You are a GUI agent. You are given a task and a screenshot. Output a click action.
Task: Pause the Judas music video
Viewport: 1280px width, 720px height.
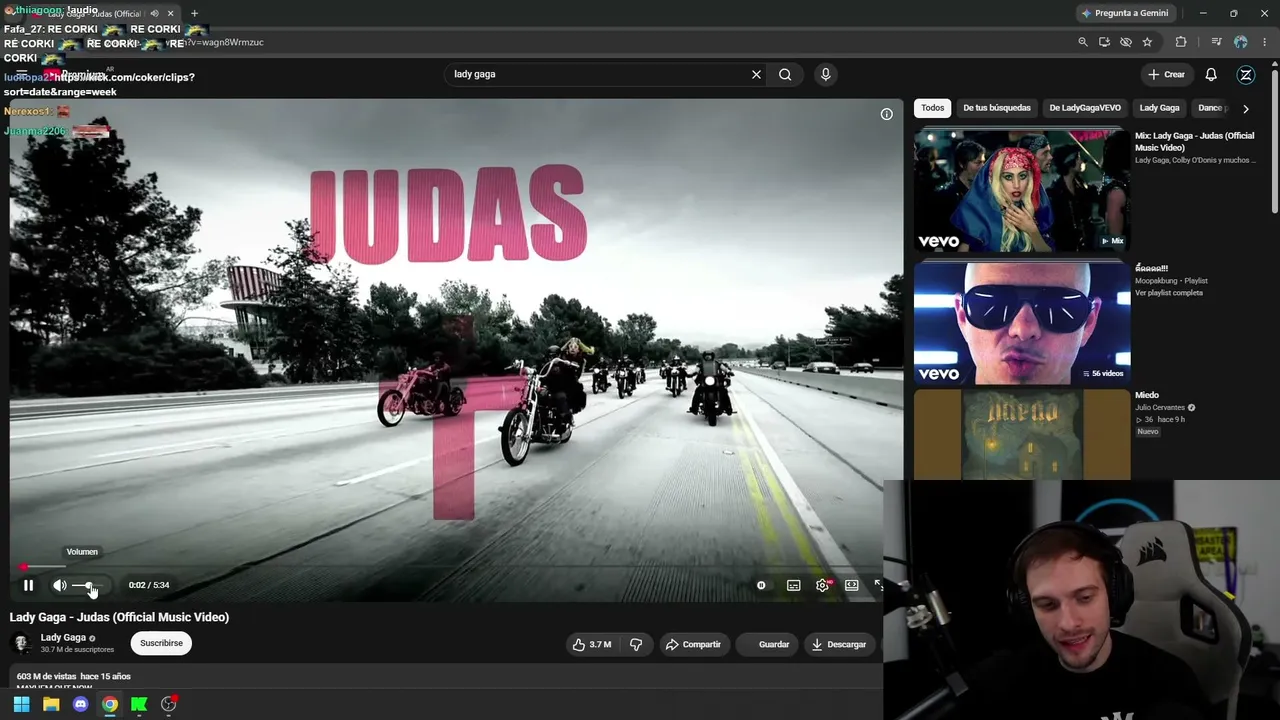coord(28,585)
